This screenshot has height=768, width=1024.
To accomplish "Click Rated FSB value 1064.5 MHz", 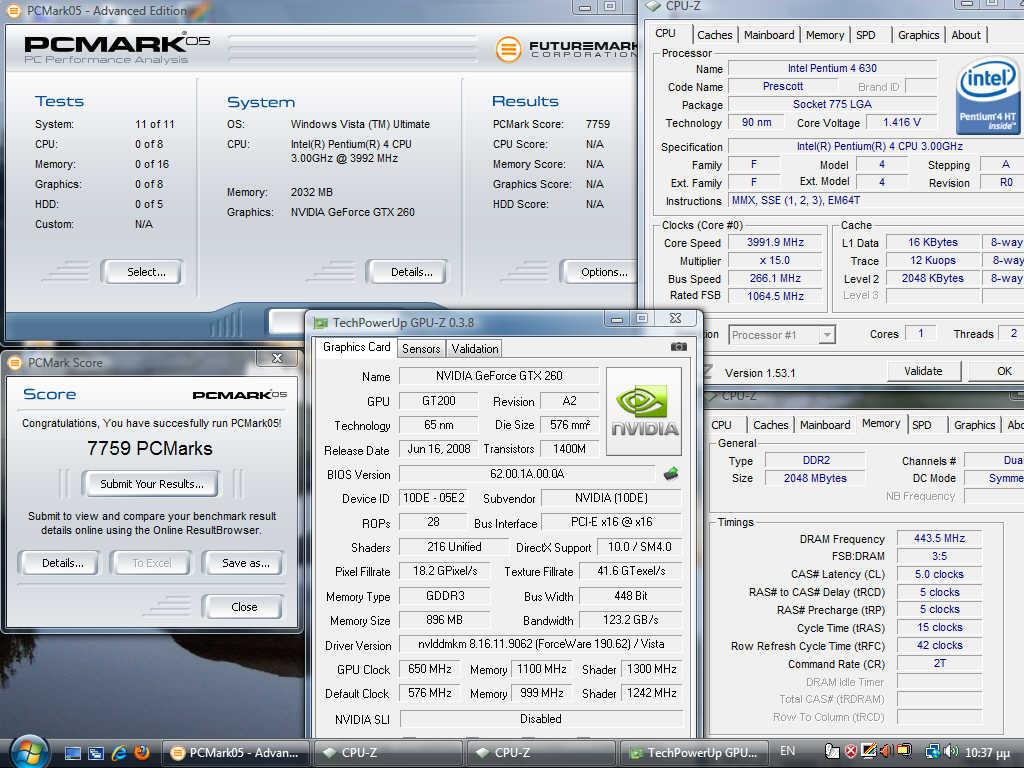I will point(775,296).
